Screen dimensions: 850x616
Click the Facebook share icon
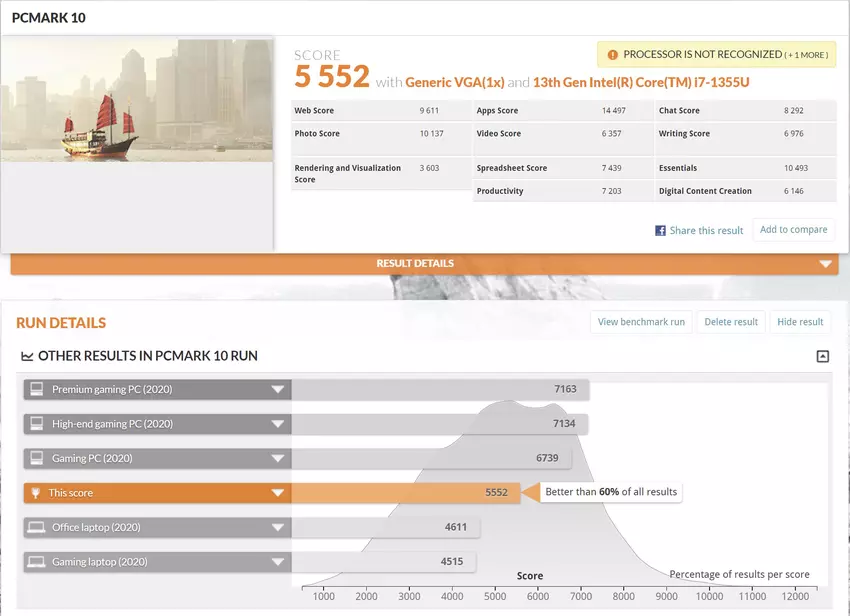660,230
